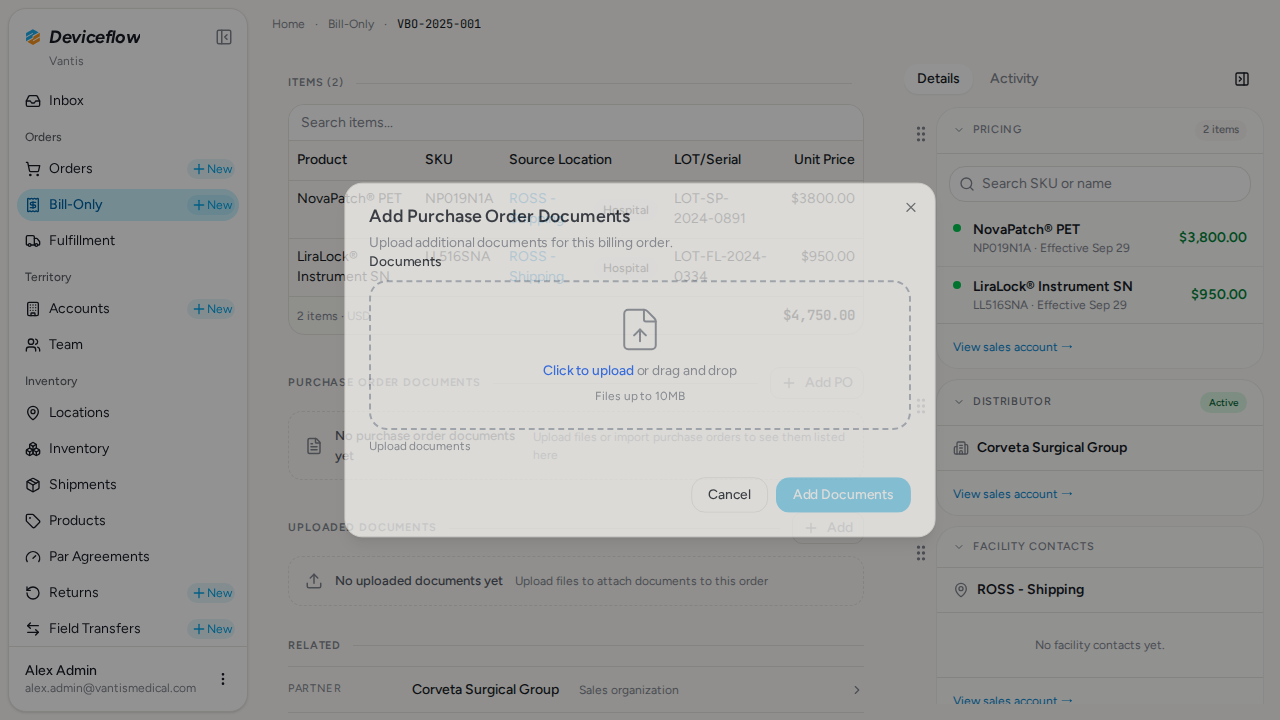Open Team in sidebar
This screenshot has width=1280, height=720.
[128, 345]
